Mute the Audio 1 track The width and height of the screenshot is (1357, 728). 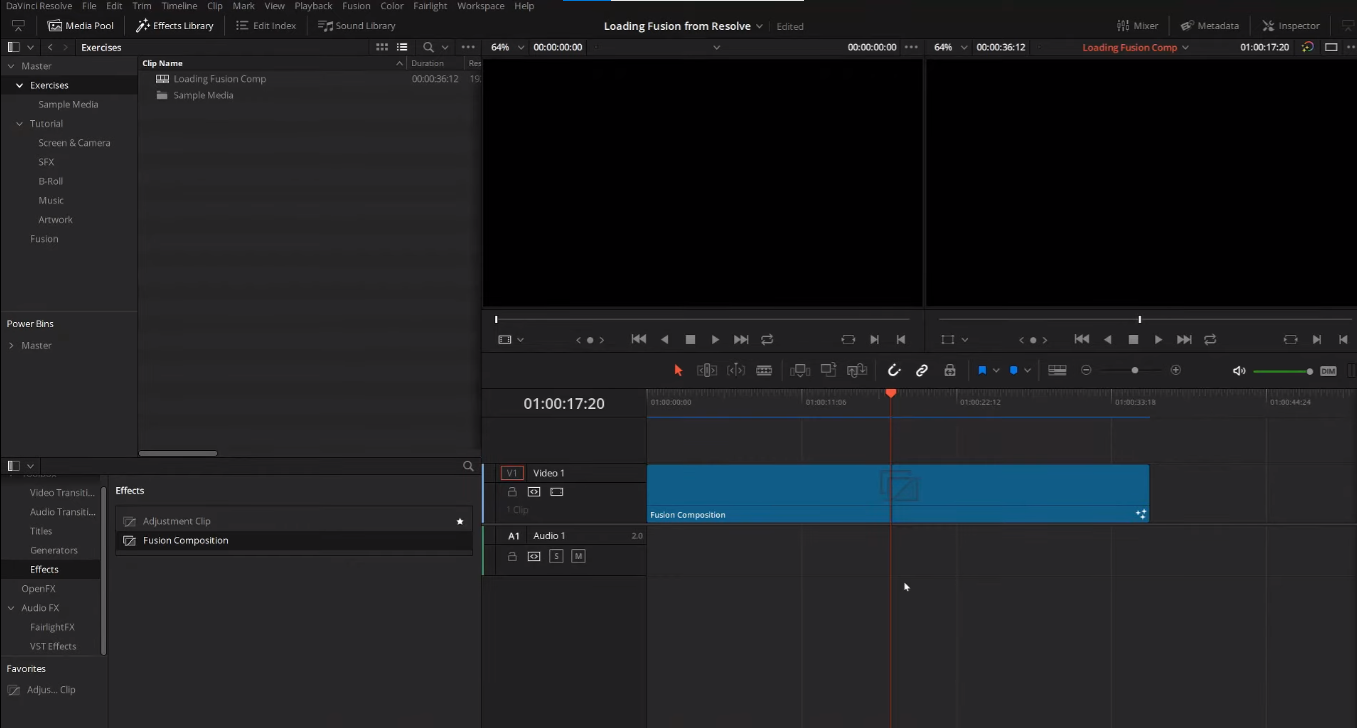click(578, 556)
